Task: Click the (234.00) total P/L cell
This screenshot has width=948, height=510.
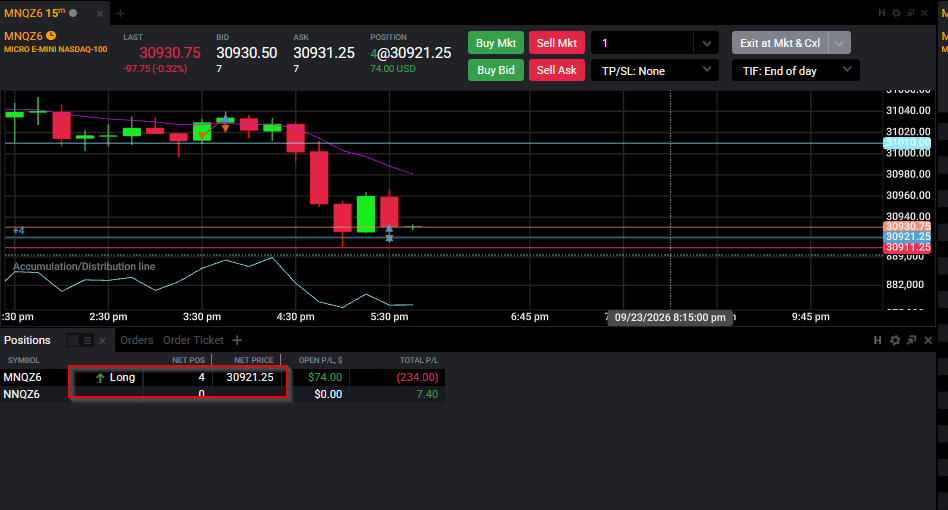Action: click(x=417, y=378)
